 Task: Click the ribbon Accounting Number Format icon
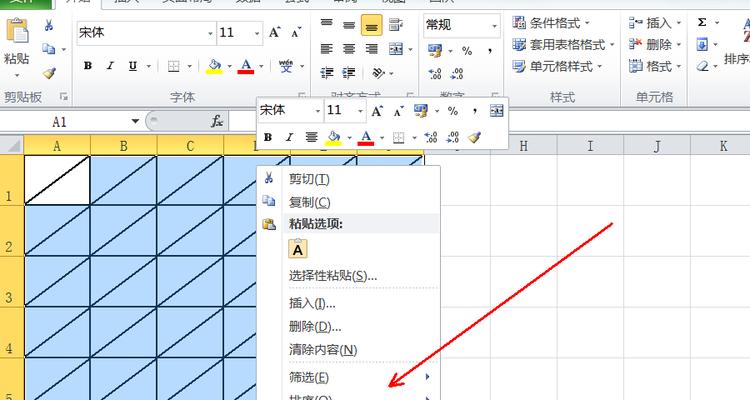(435, 50)
